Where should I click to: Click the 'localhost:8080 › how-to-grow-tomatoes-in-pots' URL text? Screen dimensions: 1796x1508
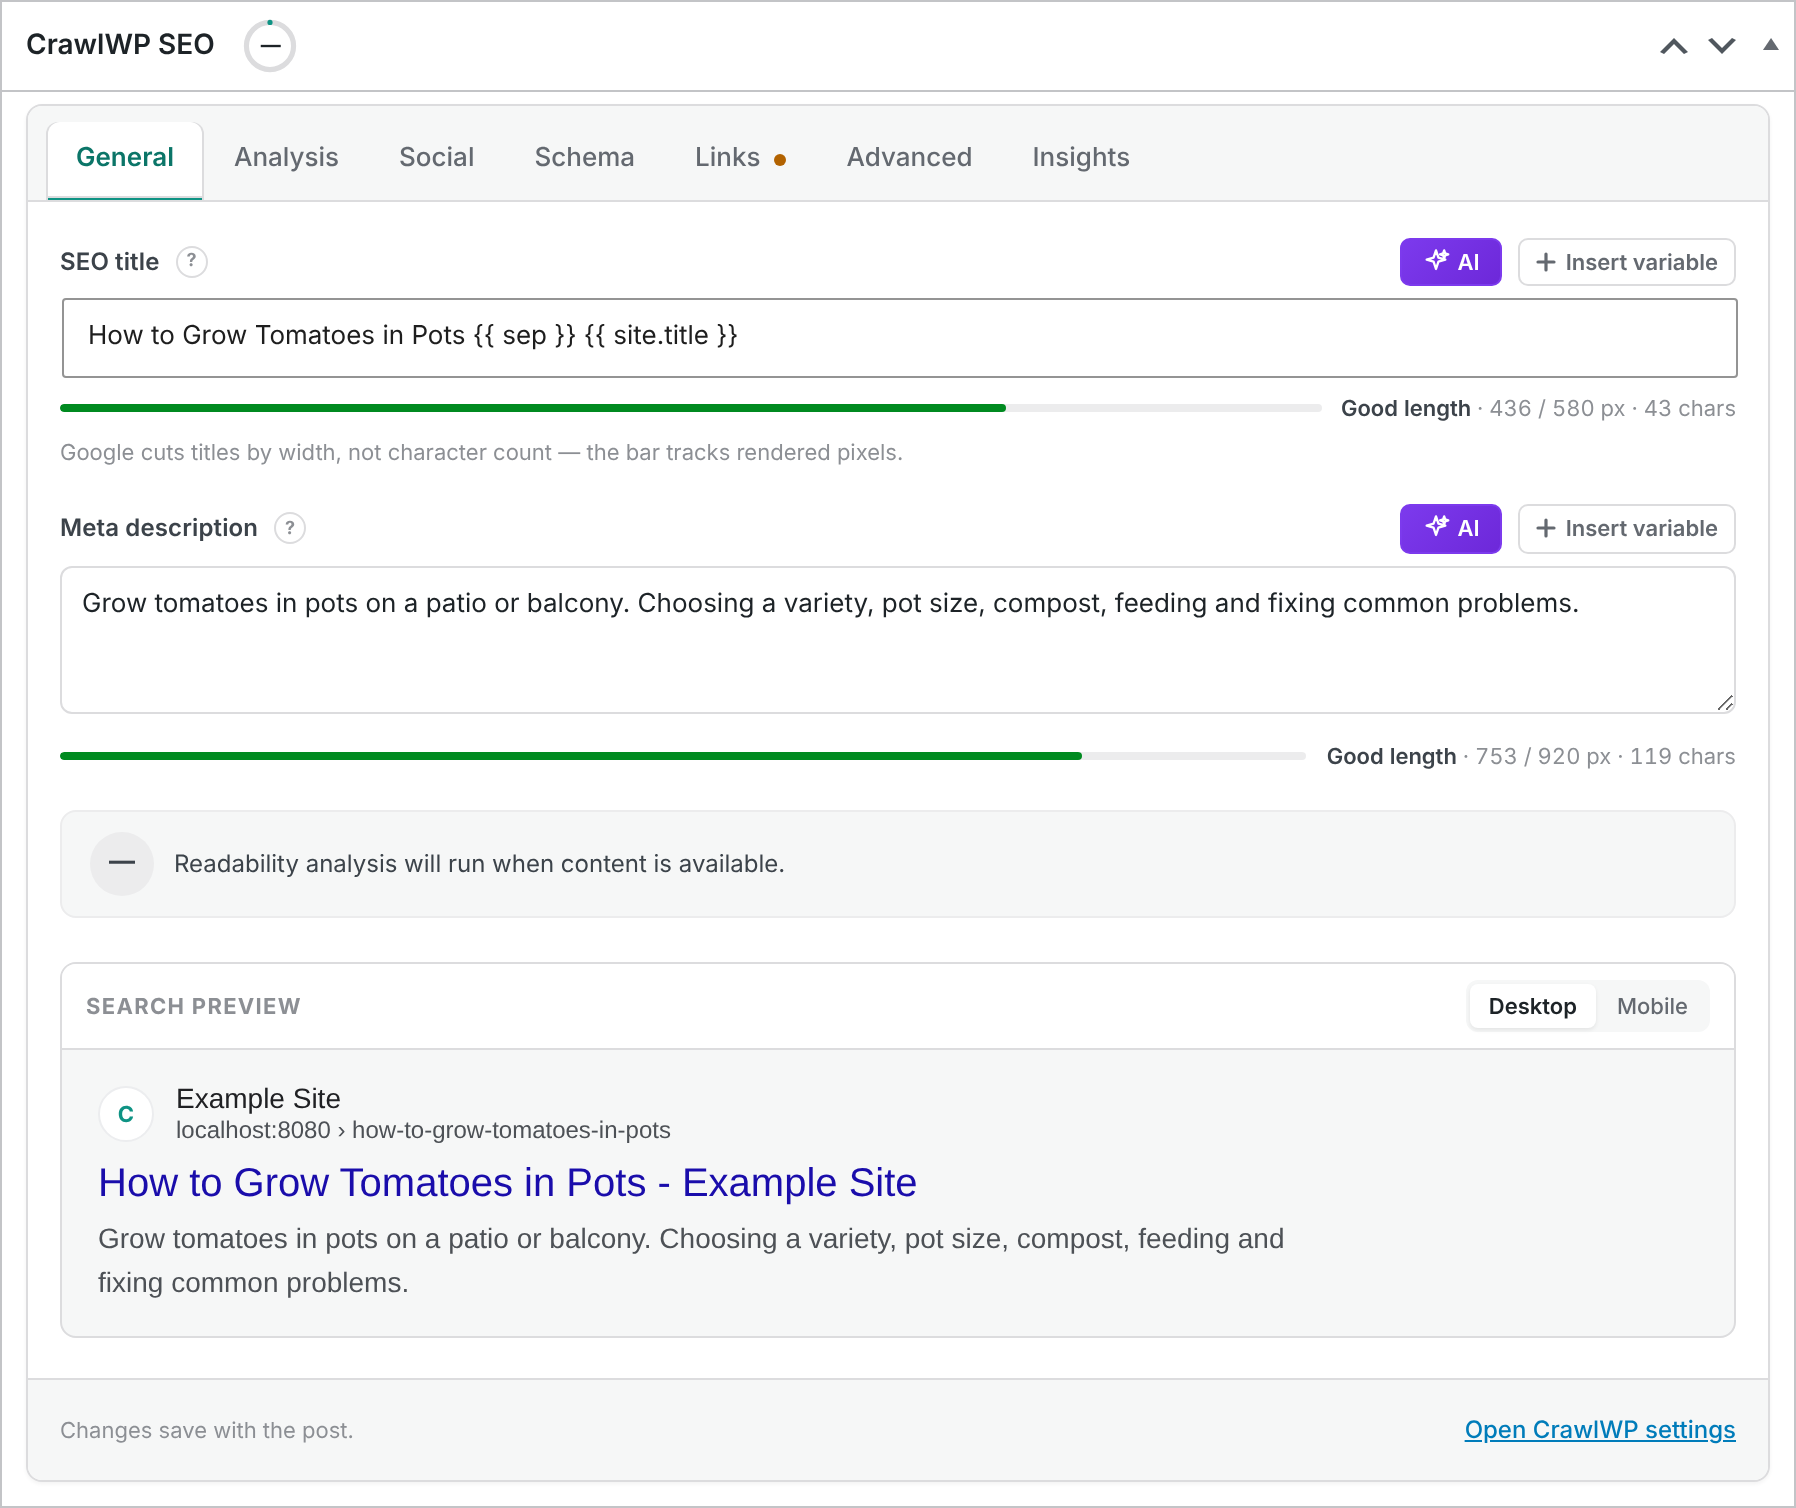(423, 1130)
